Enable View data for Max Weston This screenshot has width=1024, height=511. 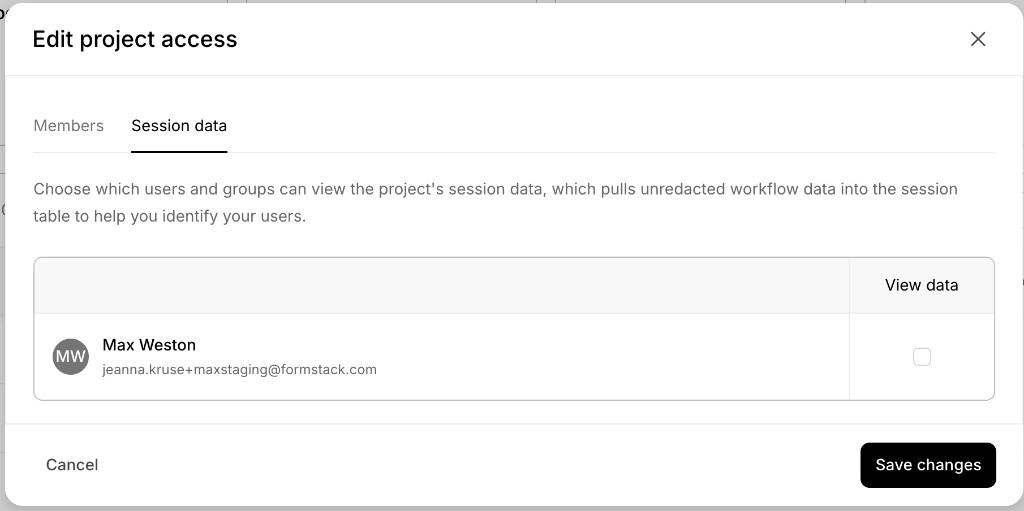click(921, 357)
